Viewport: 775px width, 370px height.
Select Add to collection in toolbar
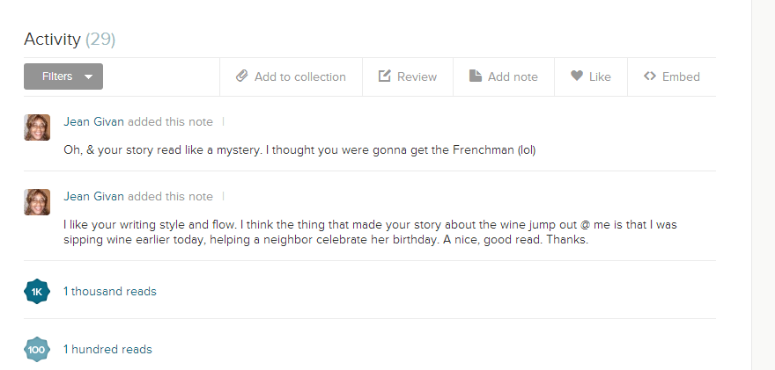pyautogui.click(x=291, y=77)
